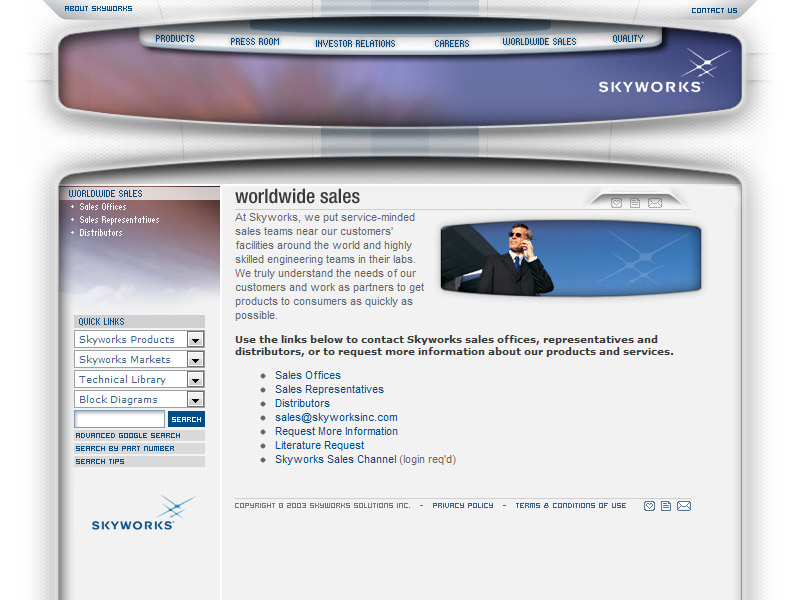The height and width of the screenshot is (600, 800).
Task: Select Sales Representatives in the sidebar
Action: [119, 219]
